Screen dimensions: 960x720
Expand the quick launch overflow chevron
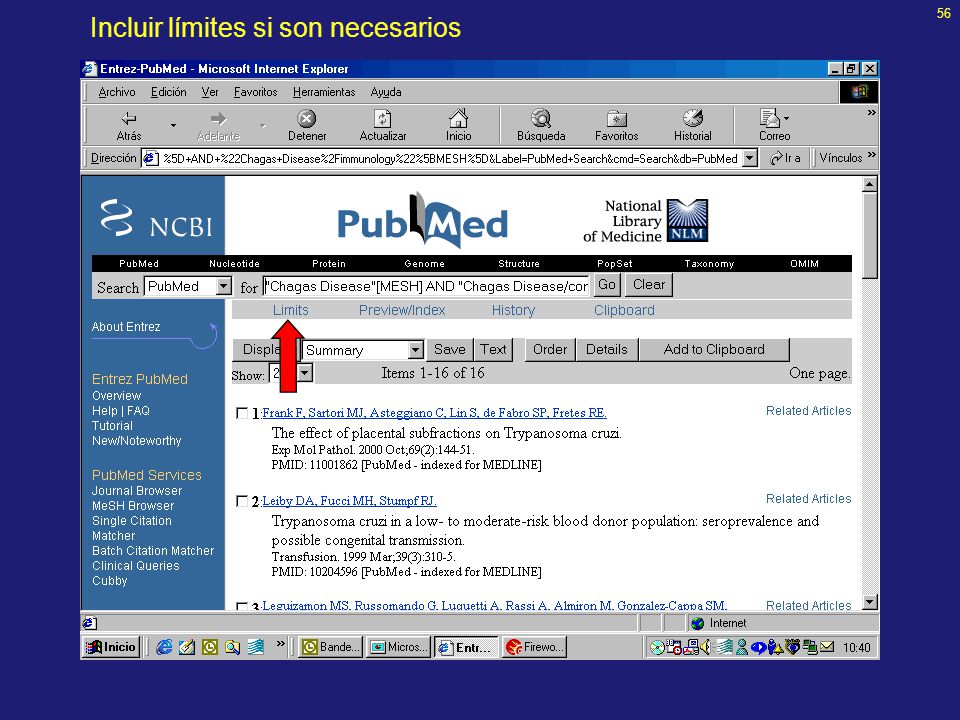coord(280,643)
